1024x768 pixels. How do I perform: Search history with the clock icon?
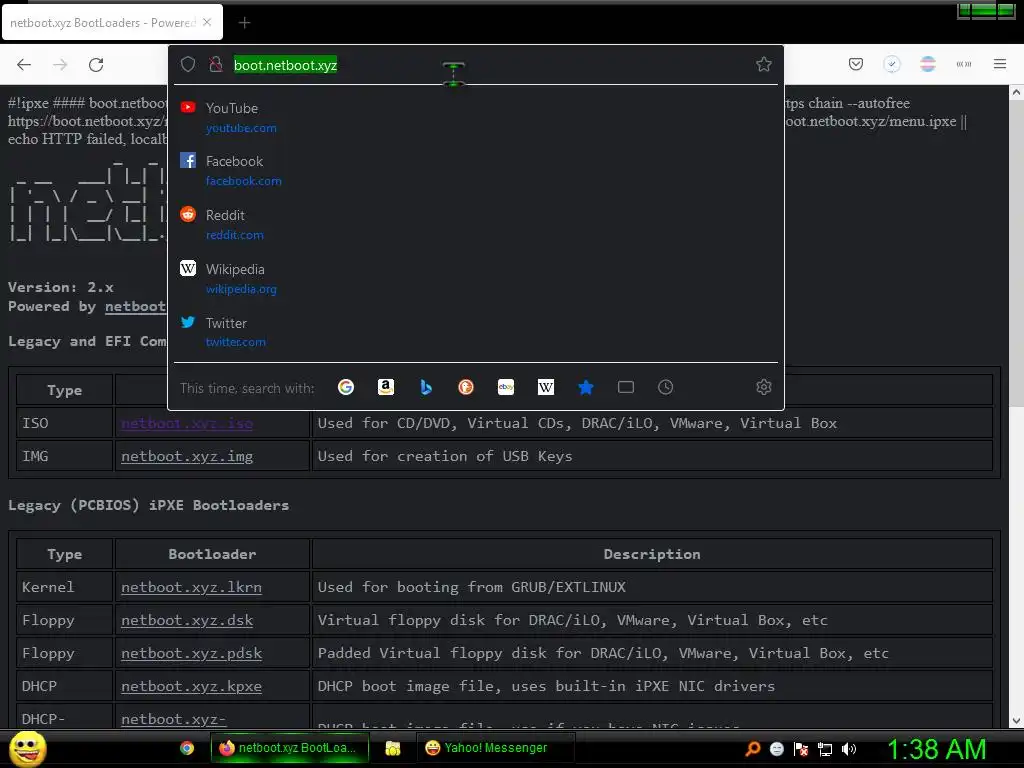coord(665,387)
